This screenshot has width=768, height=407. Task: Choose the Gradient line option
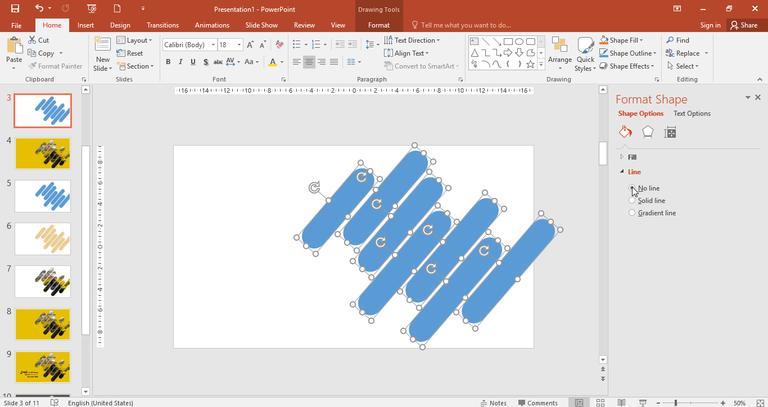632,212
